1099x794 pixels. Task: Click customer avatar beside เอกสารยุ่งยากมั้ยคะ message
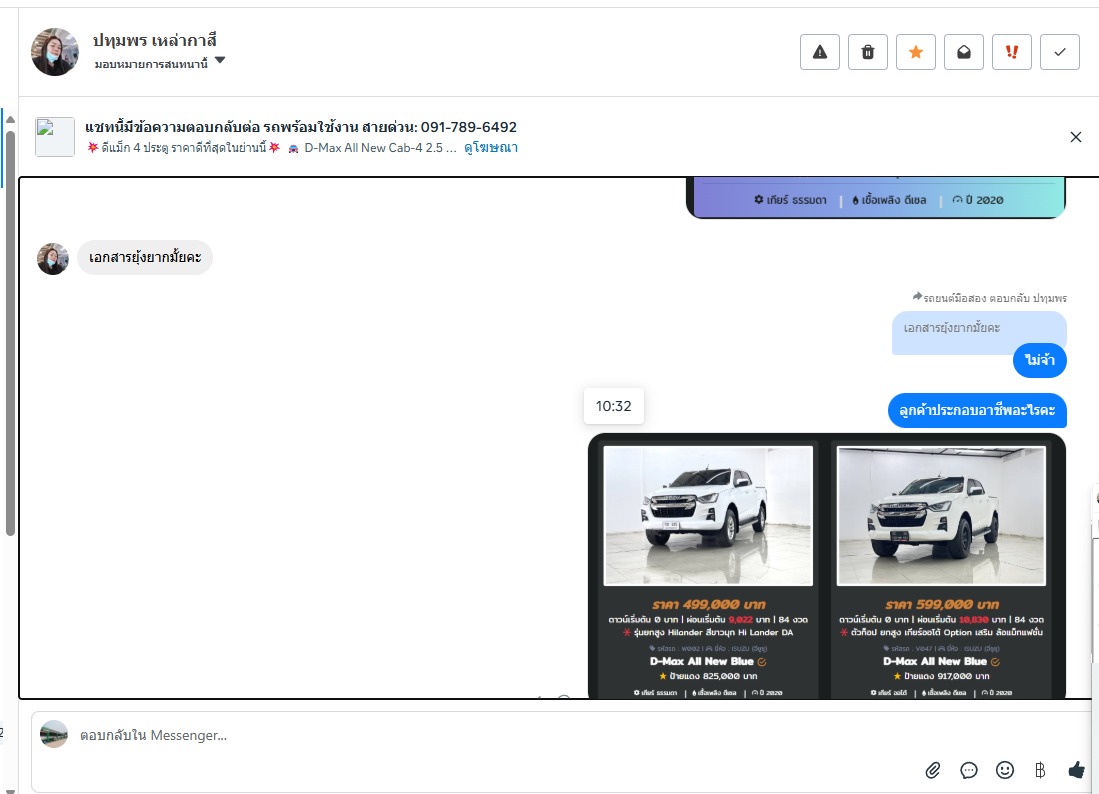53,259
